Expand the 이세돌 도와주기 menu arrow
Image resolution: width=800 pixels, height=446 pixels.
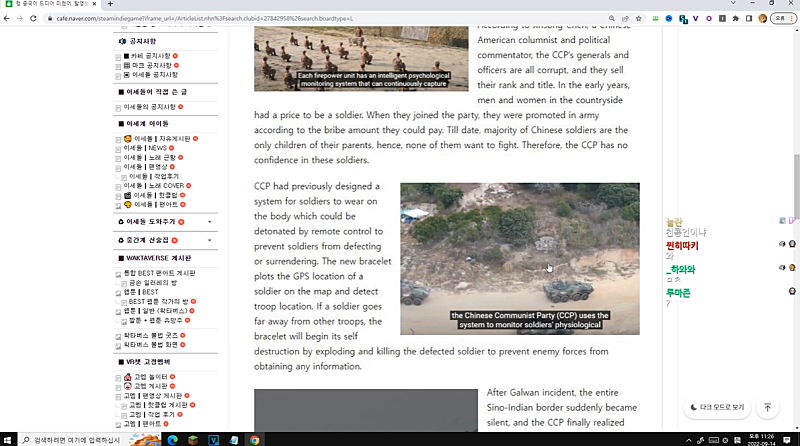(209, 222)
